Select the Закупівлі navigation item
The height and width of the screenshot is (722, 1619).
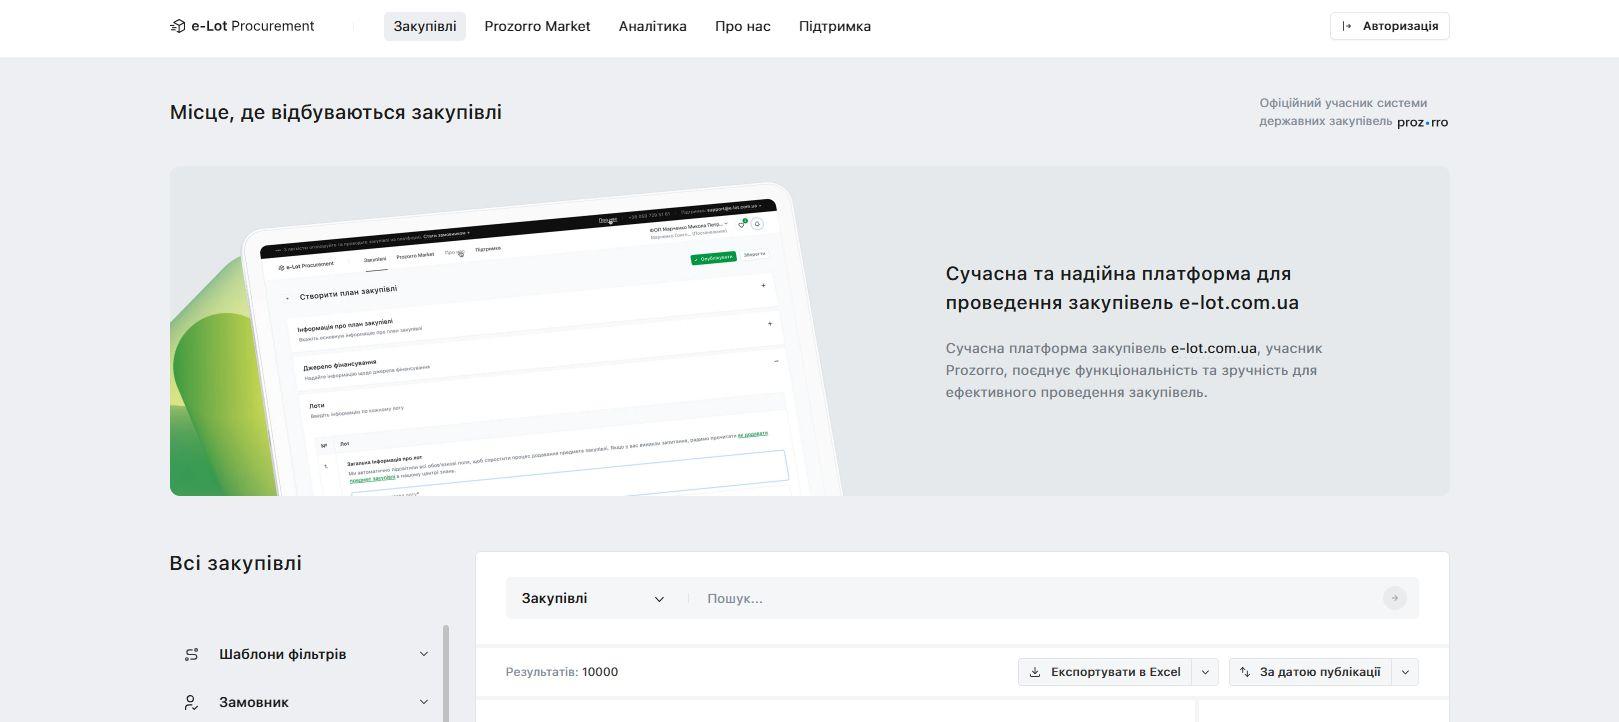(x=425, y=27)
